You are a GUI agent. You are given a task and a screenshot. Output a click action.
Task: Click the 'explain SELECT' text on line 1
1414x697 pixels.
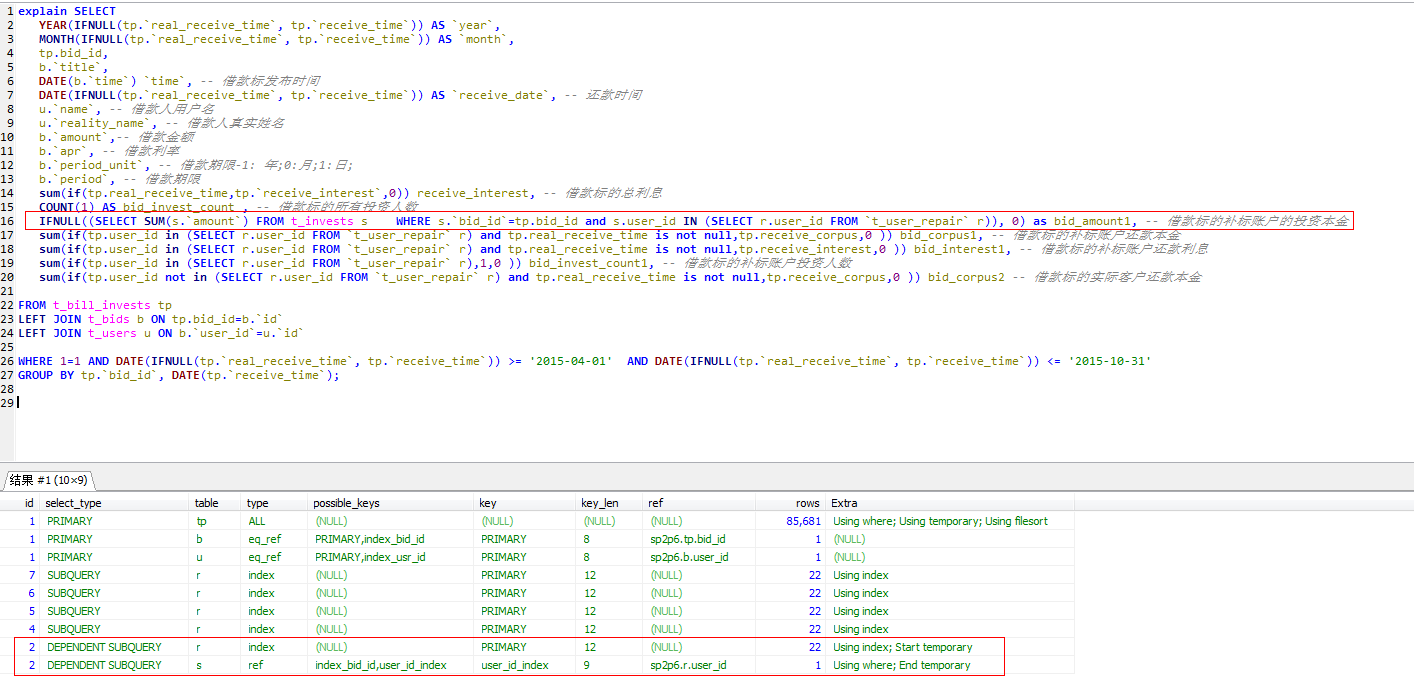[x=66, y=11]
